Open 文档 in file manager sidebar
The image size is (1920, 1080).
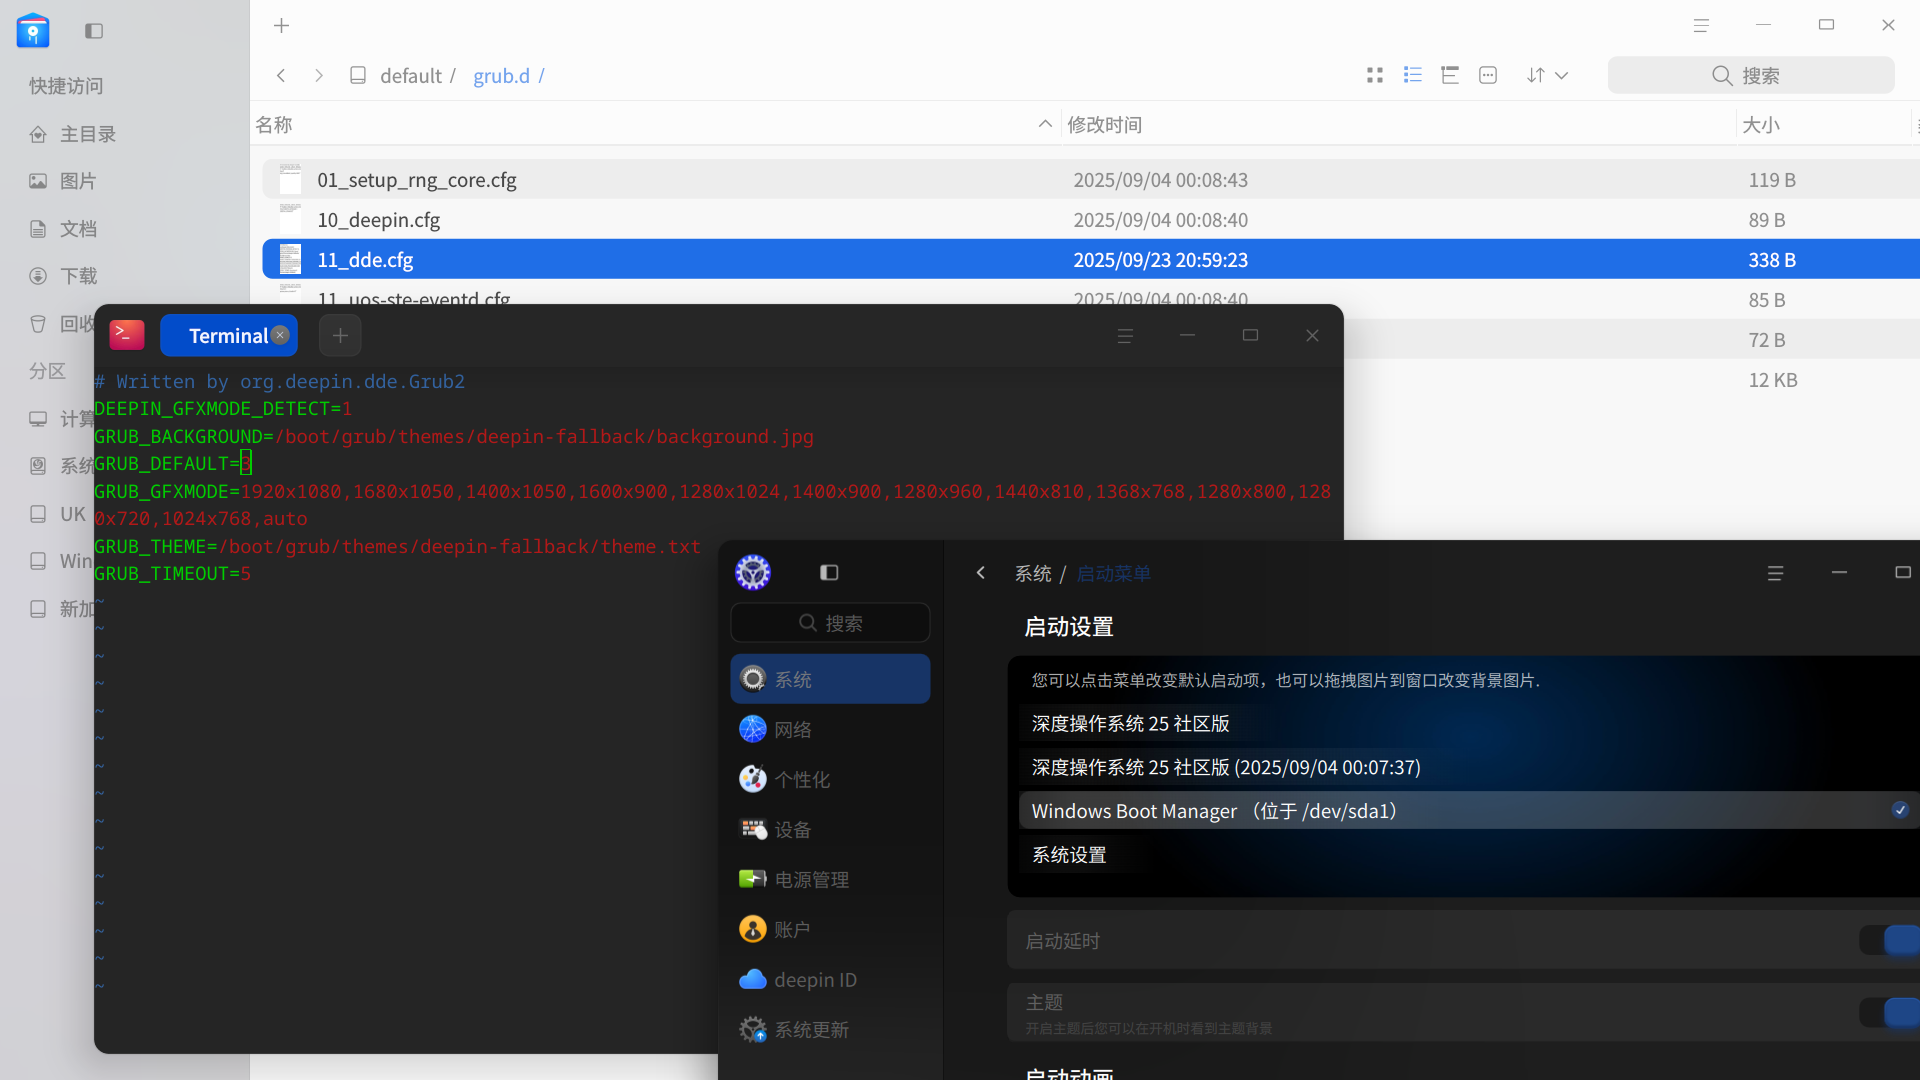pos(78,229)
